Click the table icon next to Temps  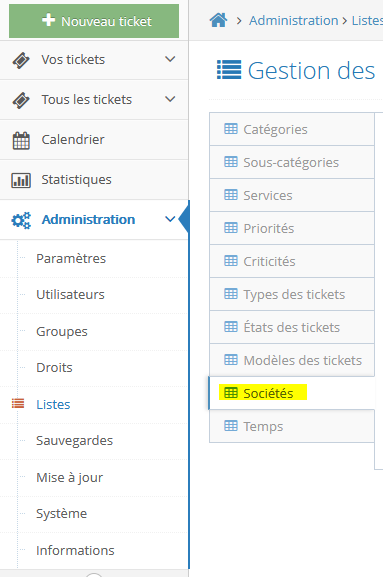pyautogui.click(x=231, y=426)
